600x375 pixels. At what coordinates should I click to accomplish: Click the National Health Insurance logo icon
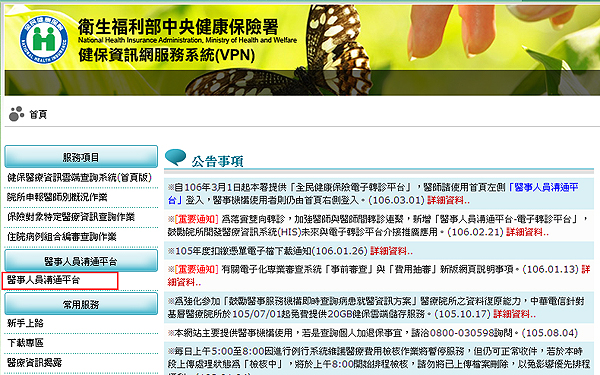coord(44,40)
